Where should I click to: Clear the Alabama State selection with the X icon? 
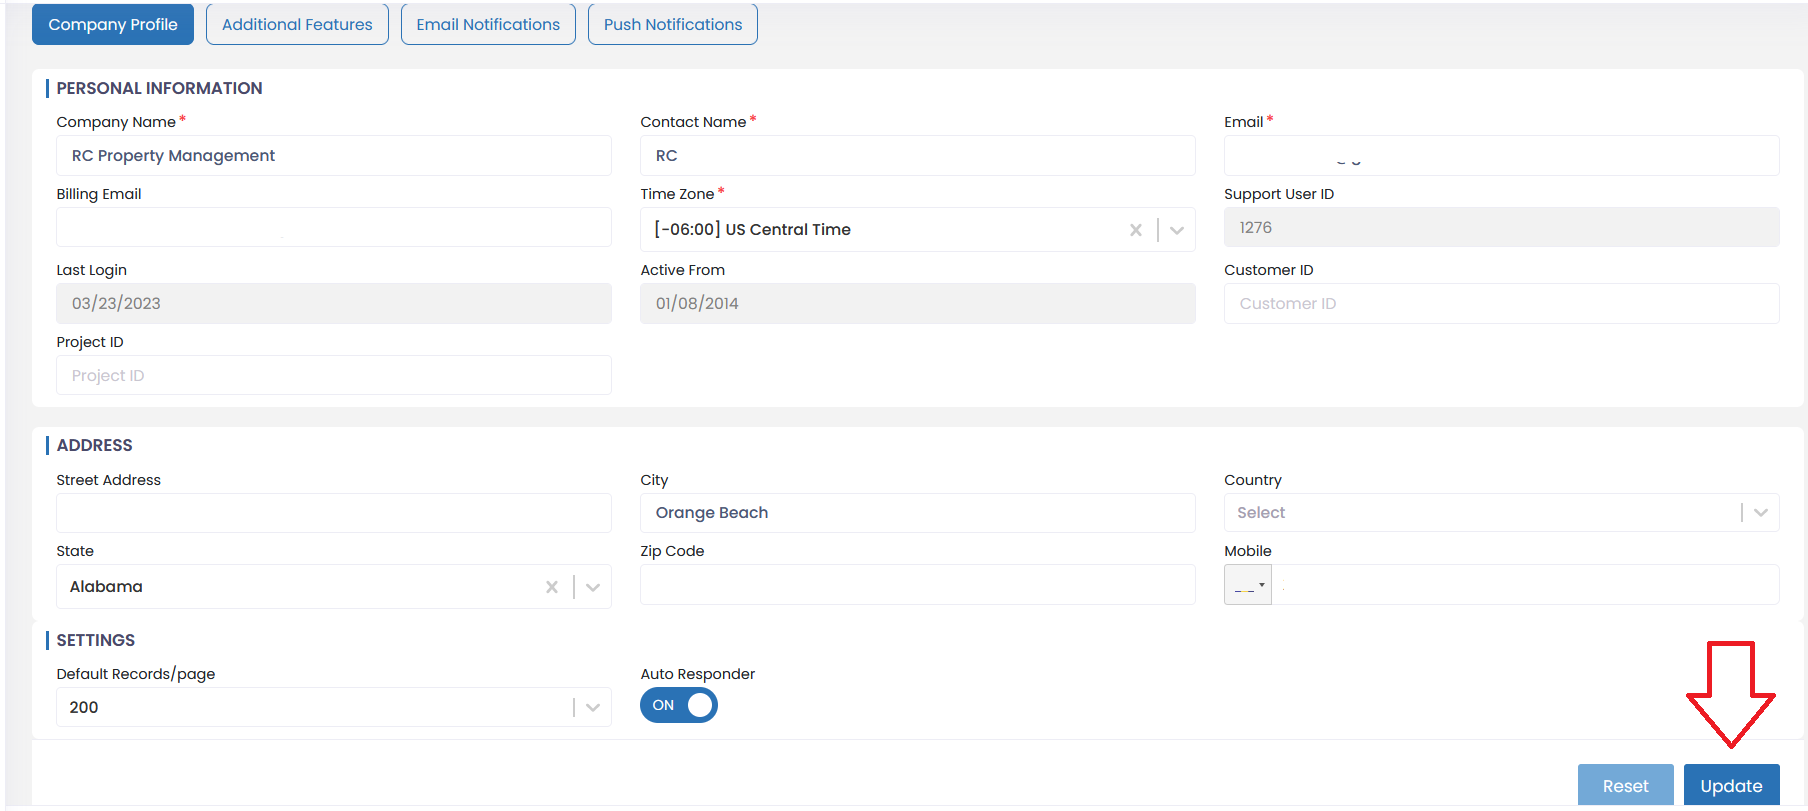coord(552,587)
